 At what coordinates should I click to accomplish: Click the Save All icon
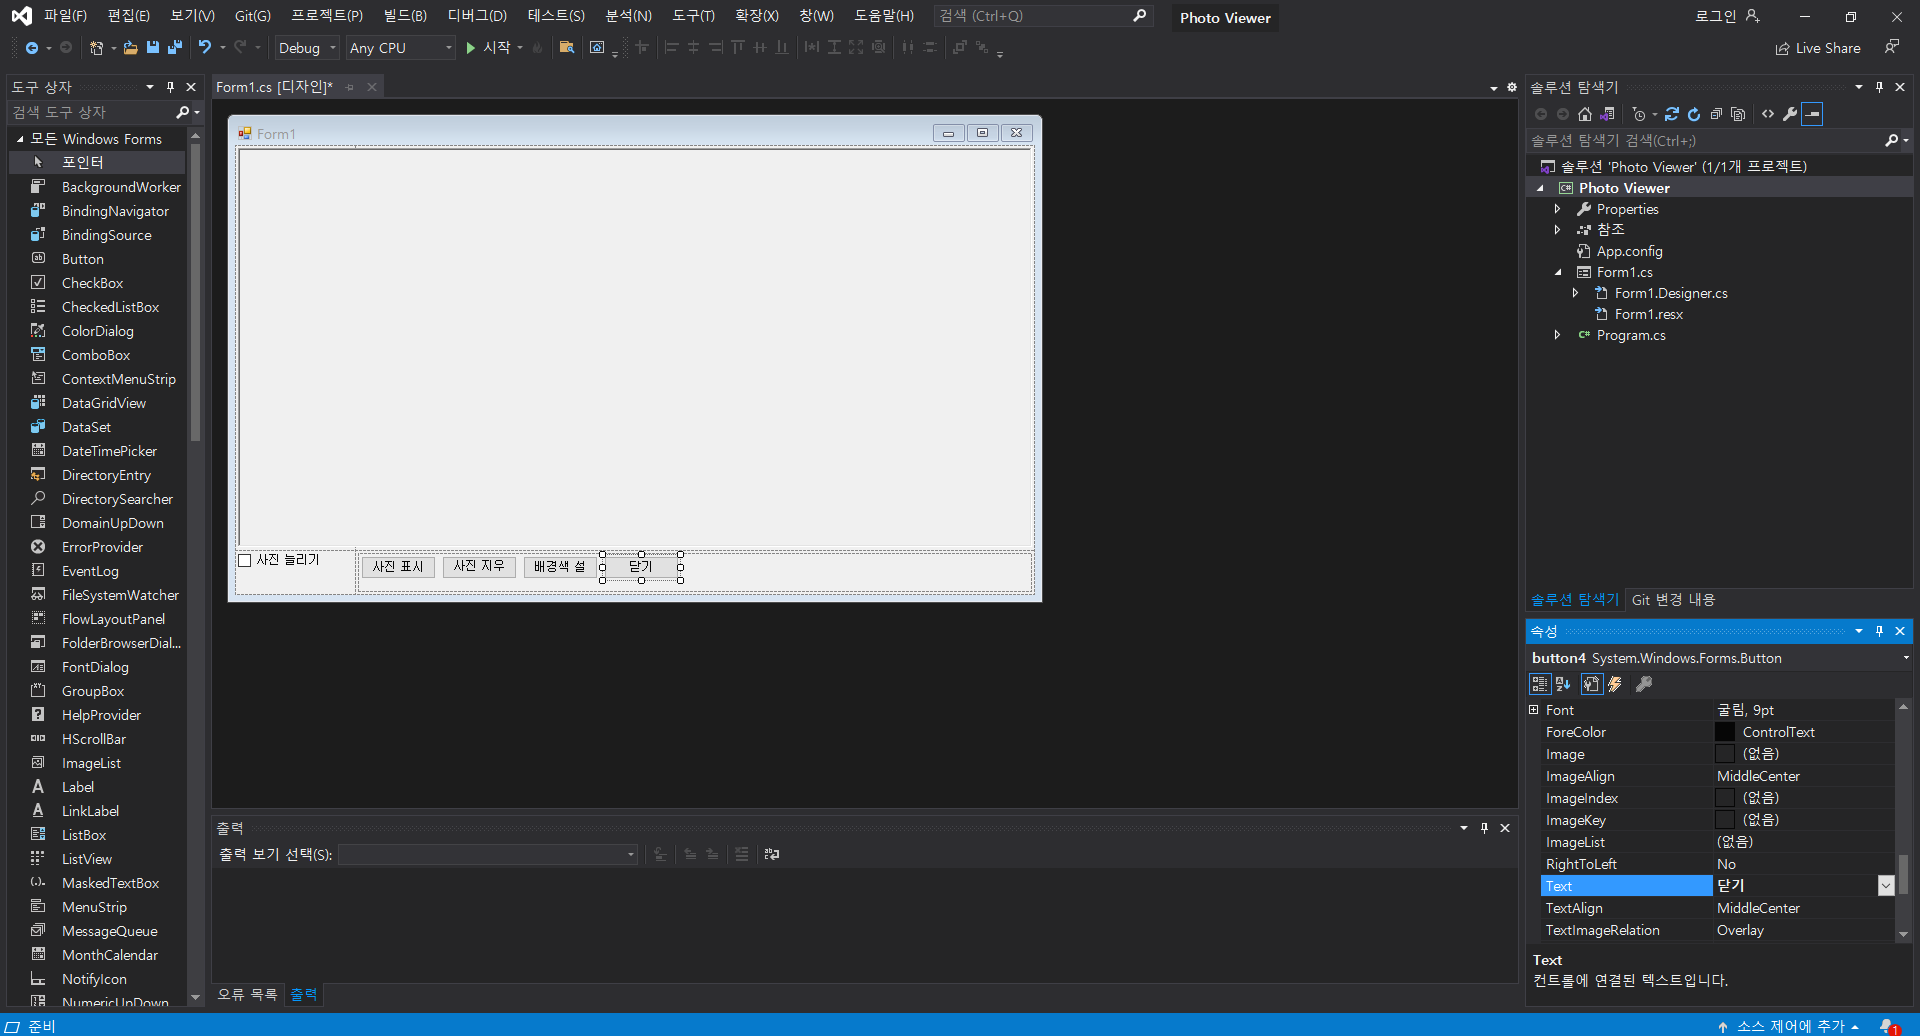point(175,48)
